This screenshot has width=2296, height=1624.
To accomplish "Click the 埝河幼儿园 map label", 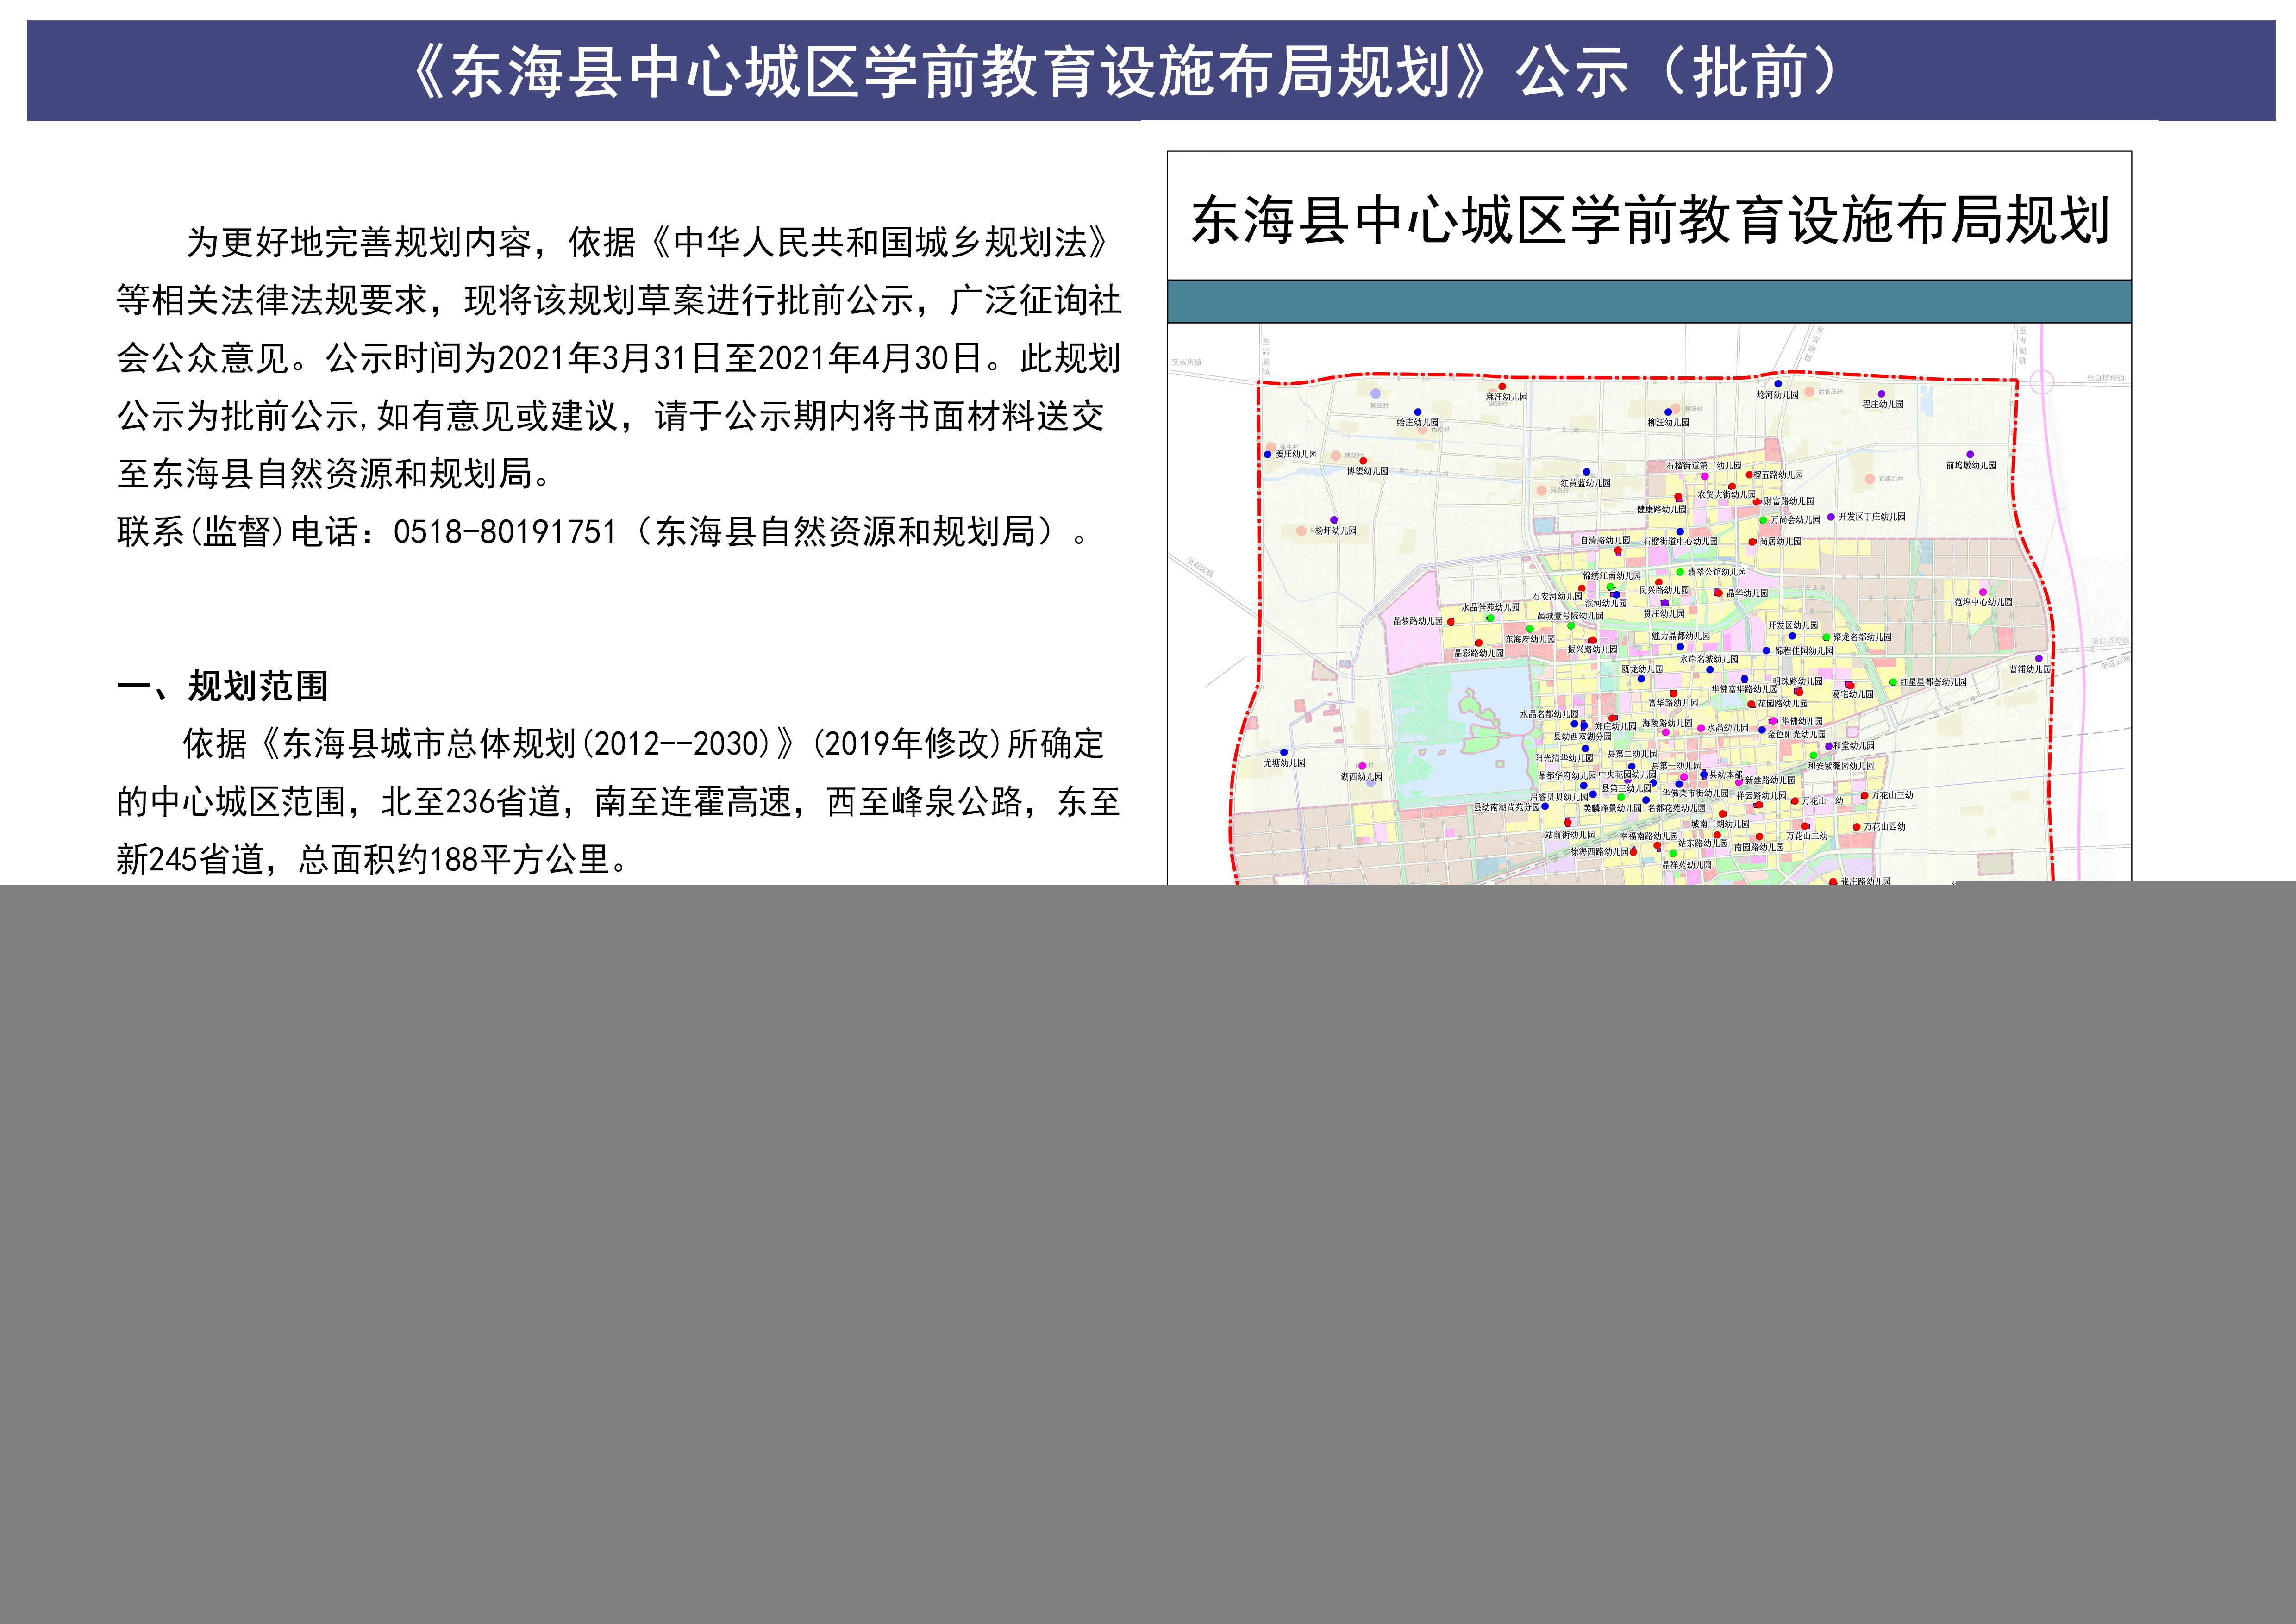I will 1777,395.
